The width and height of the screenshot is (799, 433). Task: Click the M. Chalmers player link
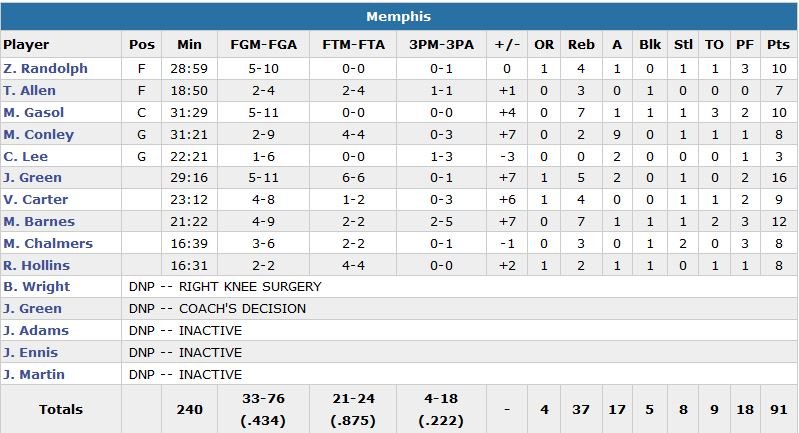coord(48,244)
